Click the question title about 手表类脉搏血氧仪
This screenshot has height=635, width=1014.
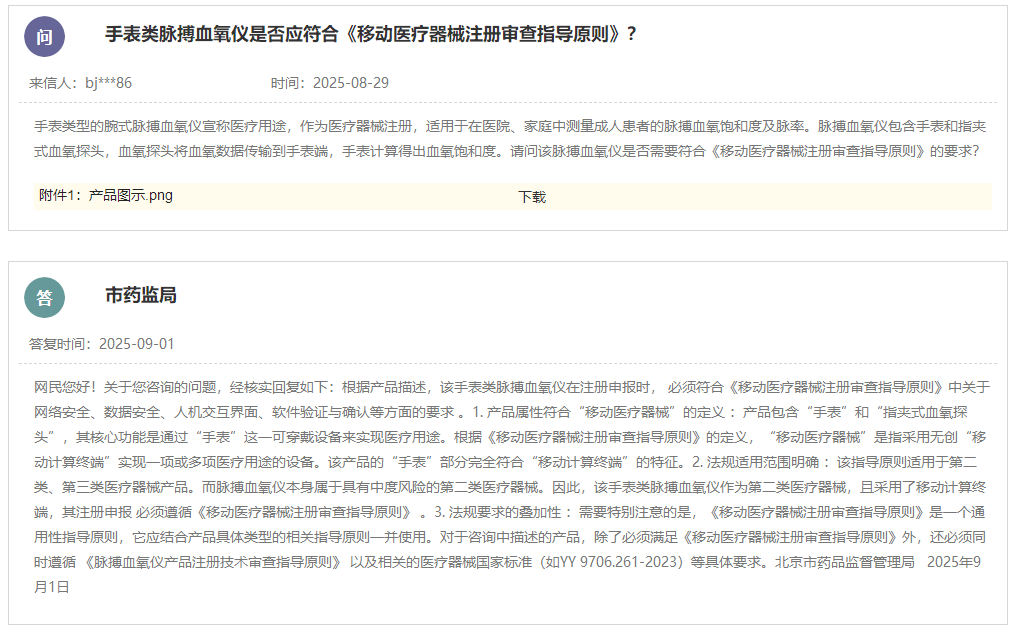click(371, 34)
